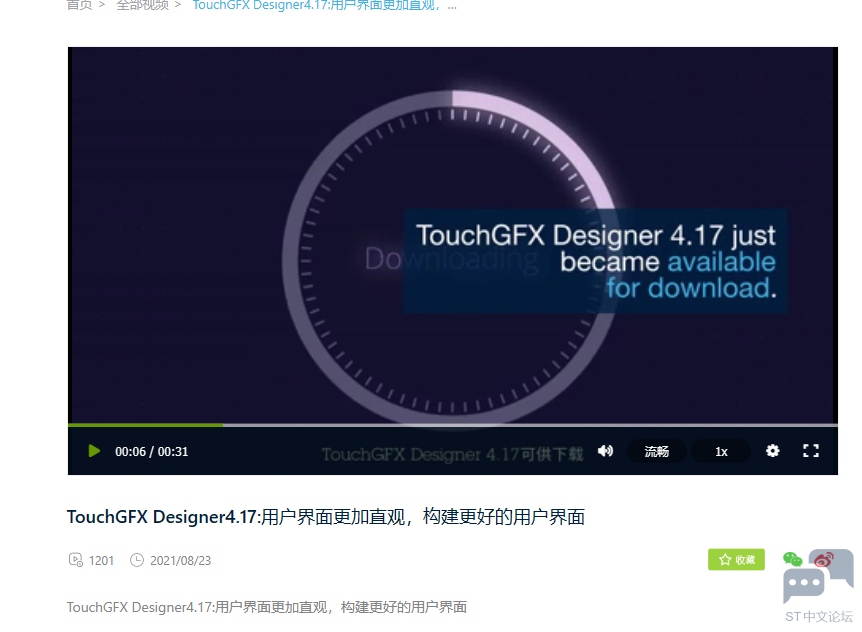The height and width of the screenshot is (632, 862).
Task: Open 全部视频 breadcrumb link
Action: tap(142, 5)
